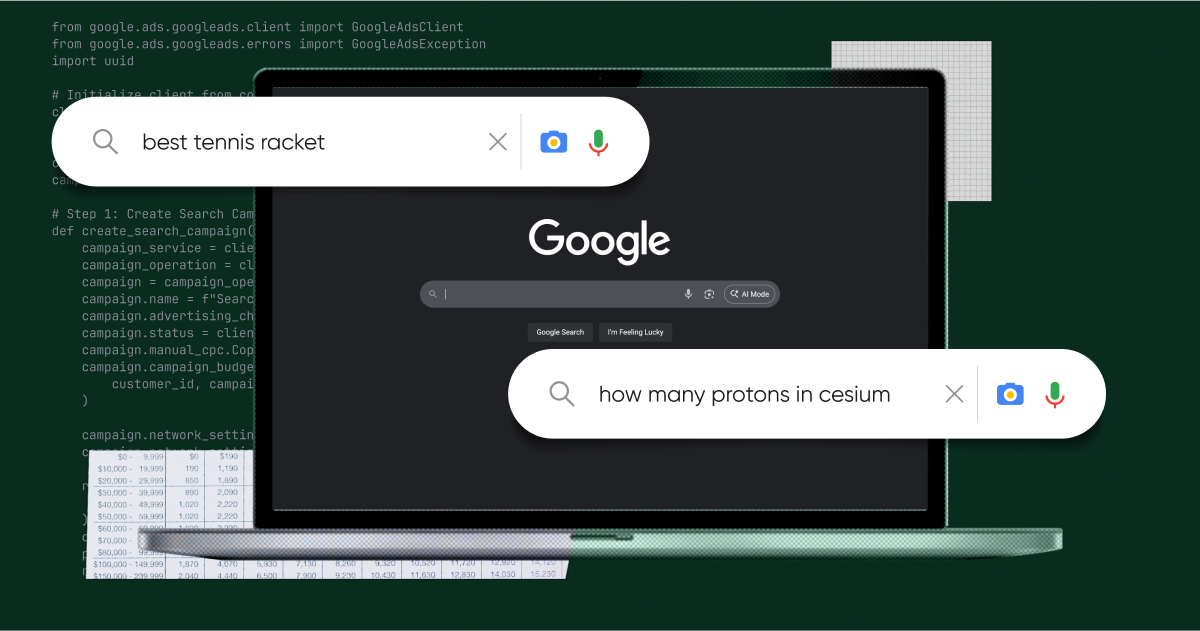The width and height of the screenshot is (1200, 631).
Task: Click the I'm Feeling Lucky button
Action: [635, 332]
